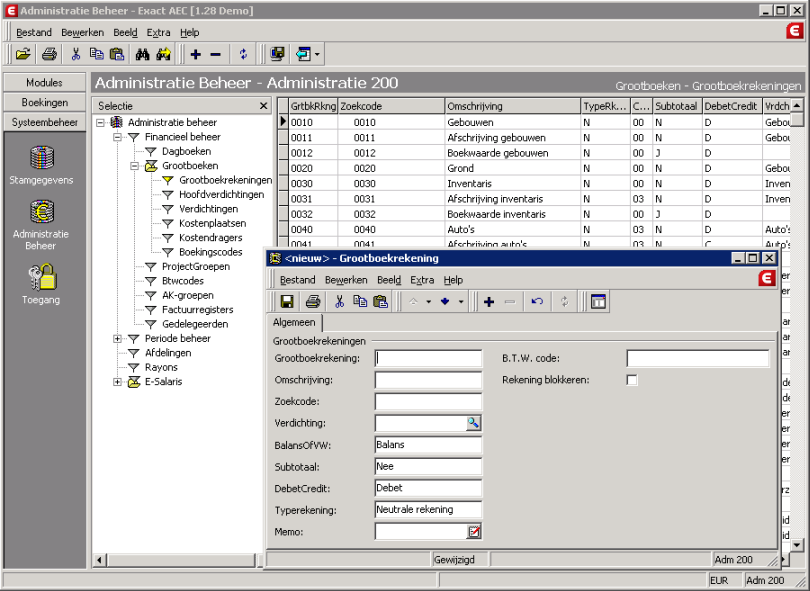The width and height of the screenshot is (810, 591).
Task: Open Stamgegevens from the sidebar
Action: click(x=41, y=165)
